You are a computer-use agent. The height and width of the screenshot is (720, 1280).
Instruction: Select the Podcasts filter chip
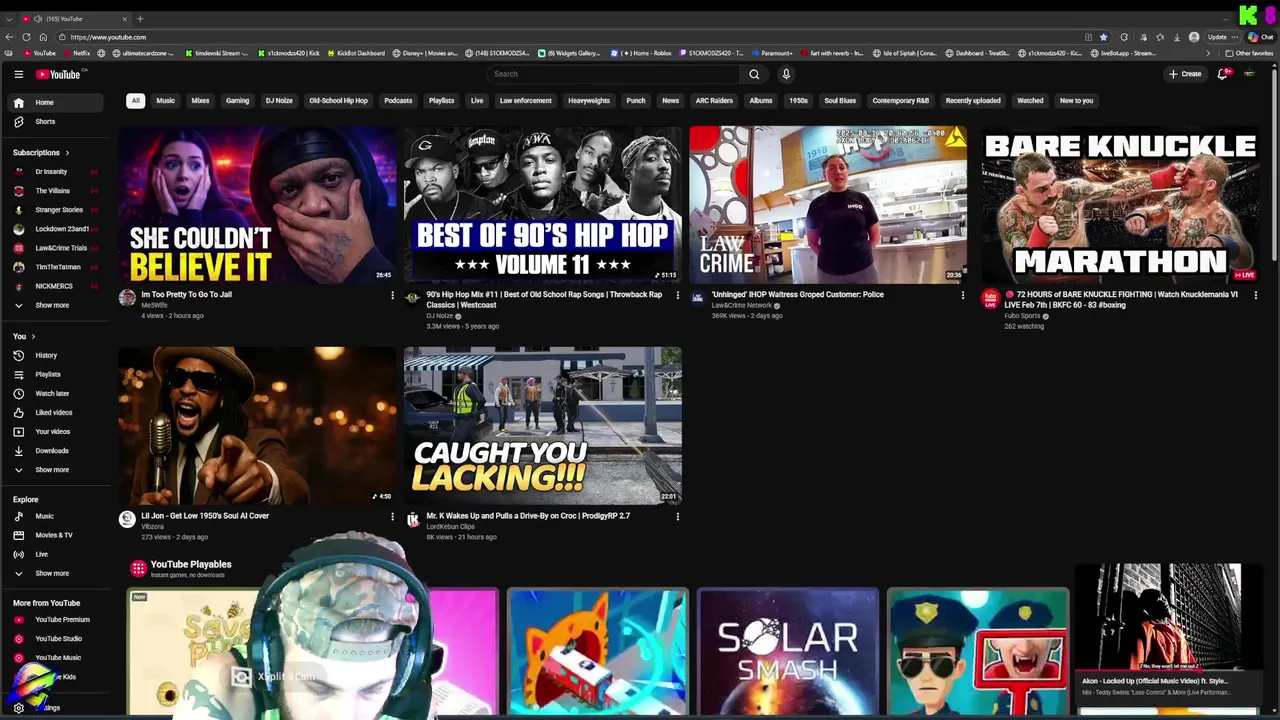coord(398,100)
